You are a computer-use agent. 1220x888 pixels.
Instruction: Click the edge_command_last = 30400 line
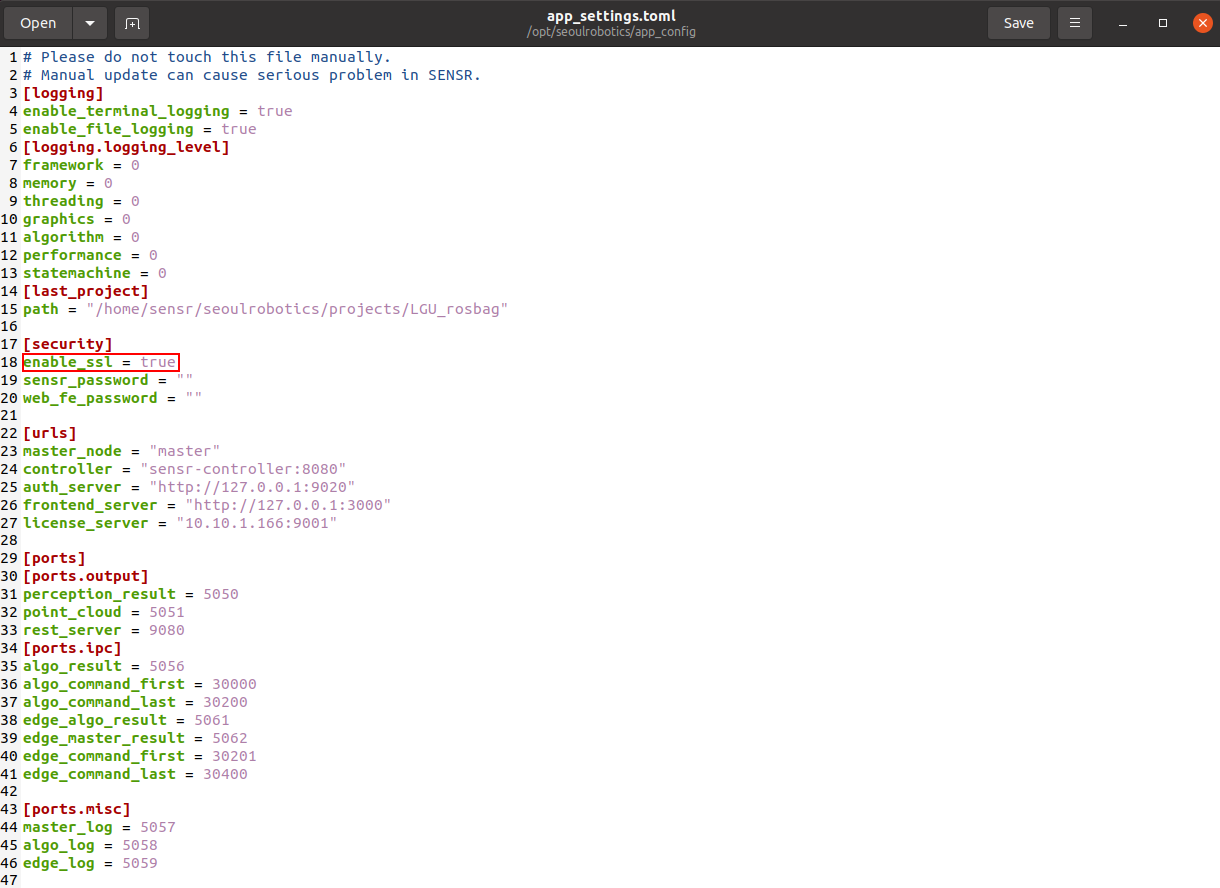[x=135, y=774]
